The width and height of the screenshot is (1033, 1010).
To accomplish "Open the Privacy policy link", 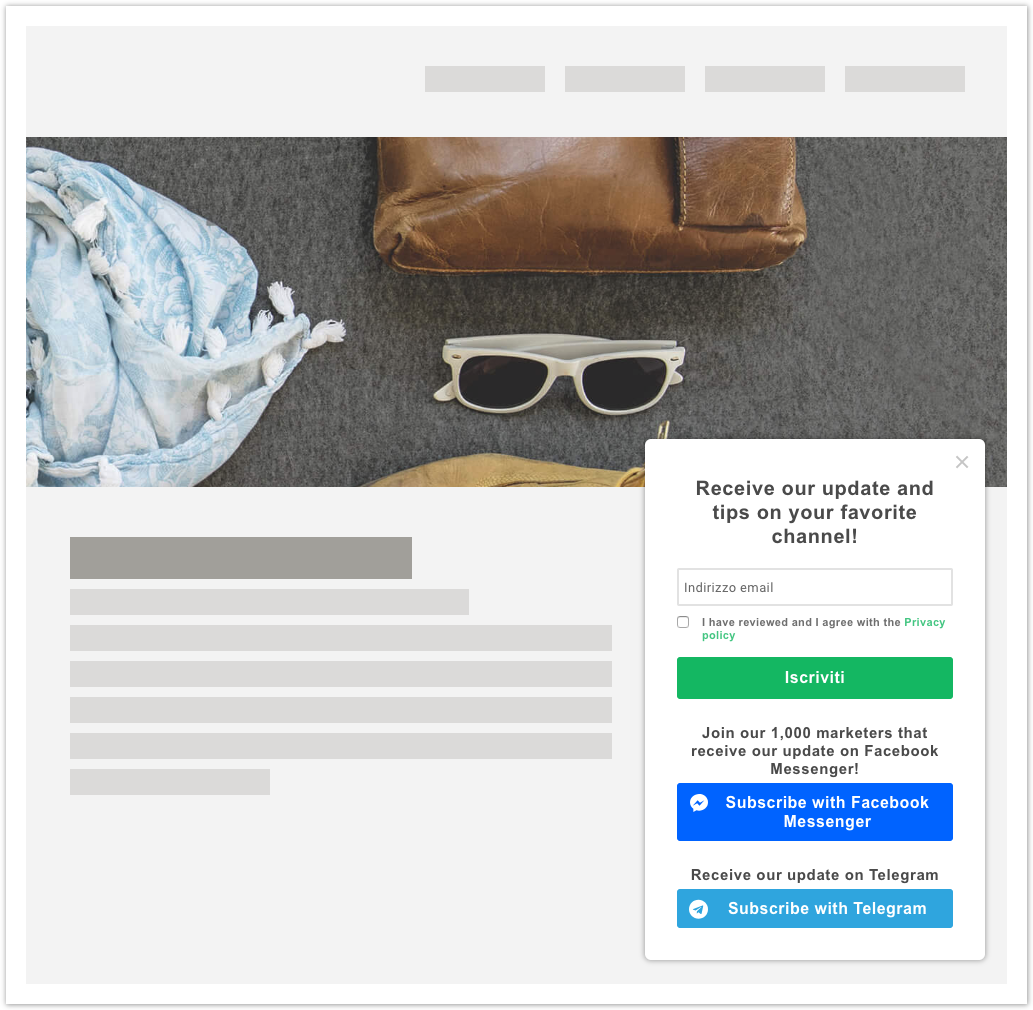I will 823,629.
